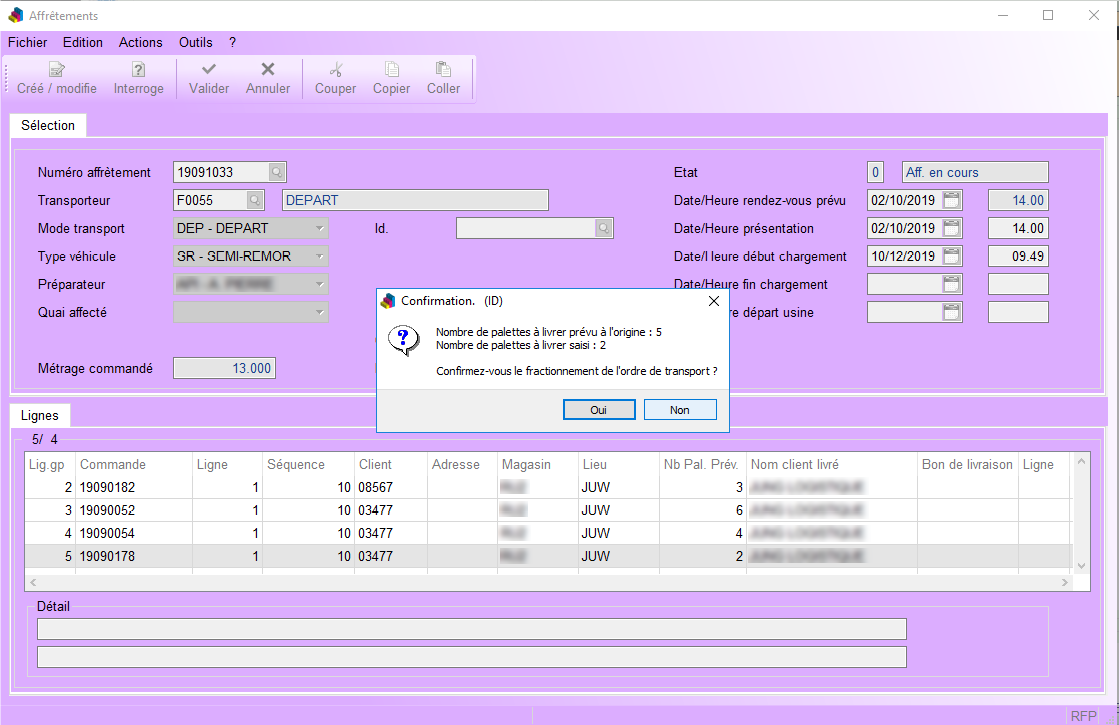Click the Id. input field

coord(526,229)
